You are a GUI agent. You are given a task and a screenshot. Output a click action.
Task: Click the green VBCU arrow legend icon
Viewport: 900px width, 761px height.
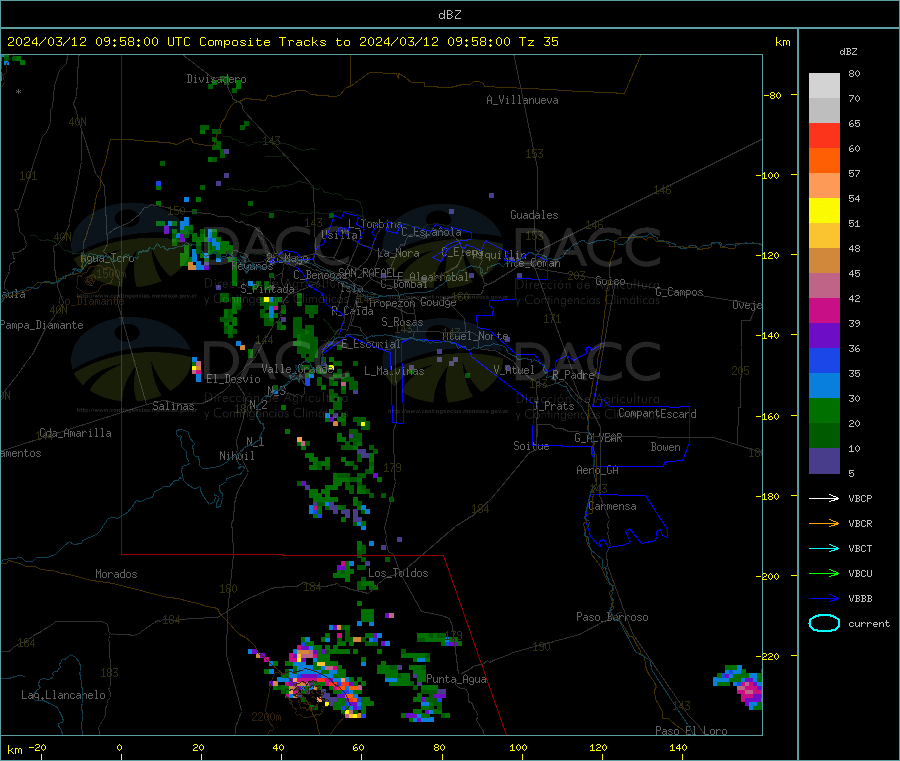(x=824, y=573)
